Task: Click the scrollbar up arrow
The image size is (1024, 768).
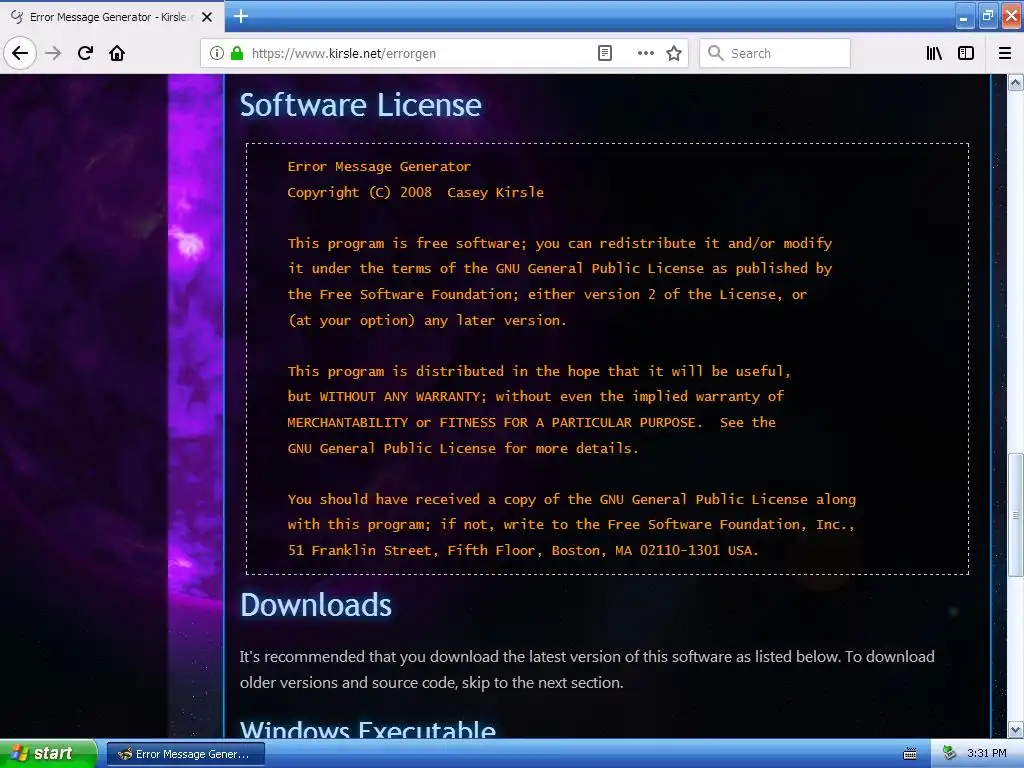Action: coord(1016,82)
